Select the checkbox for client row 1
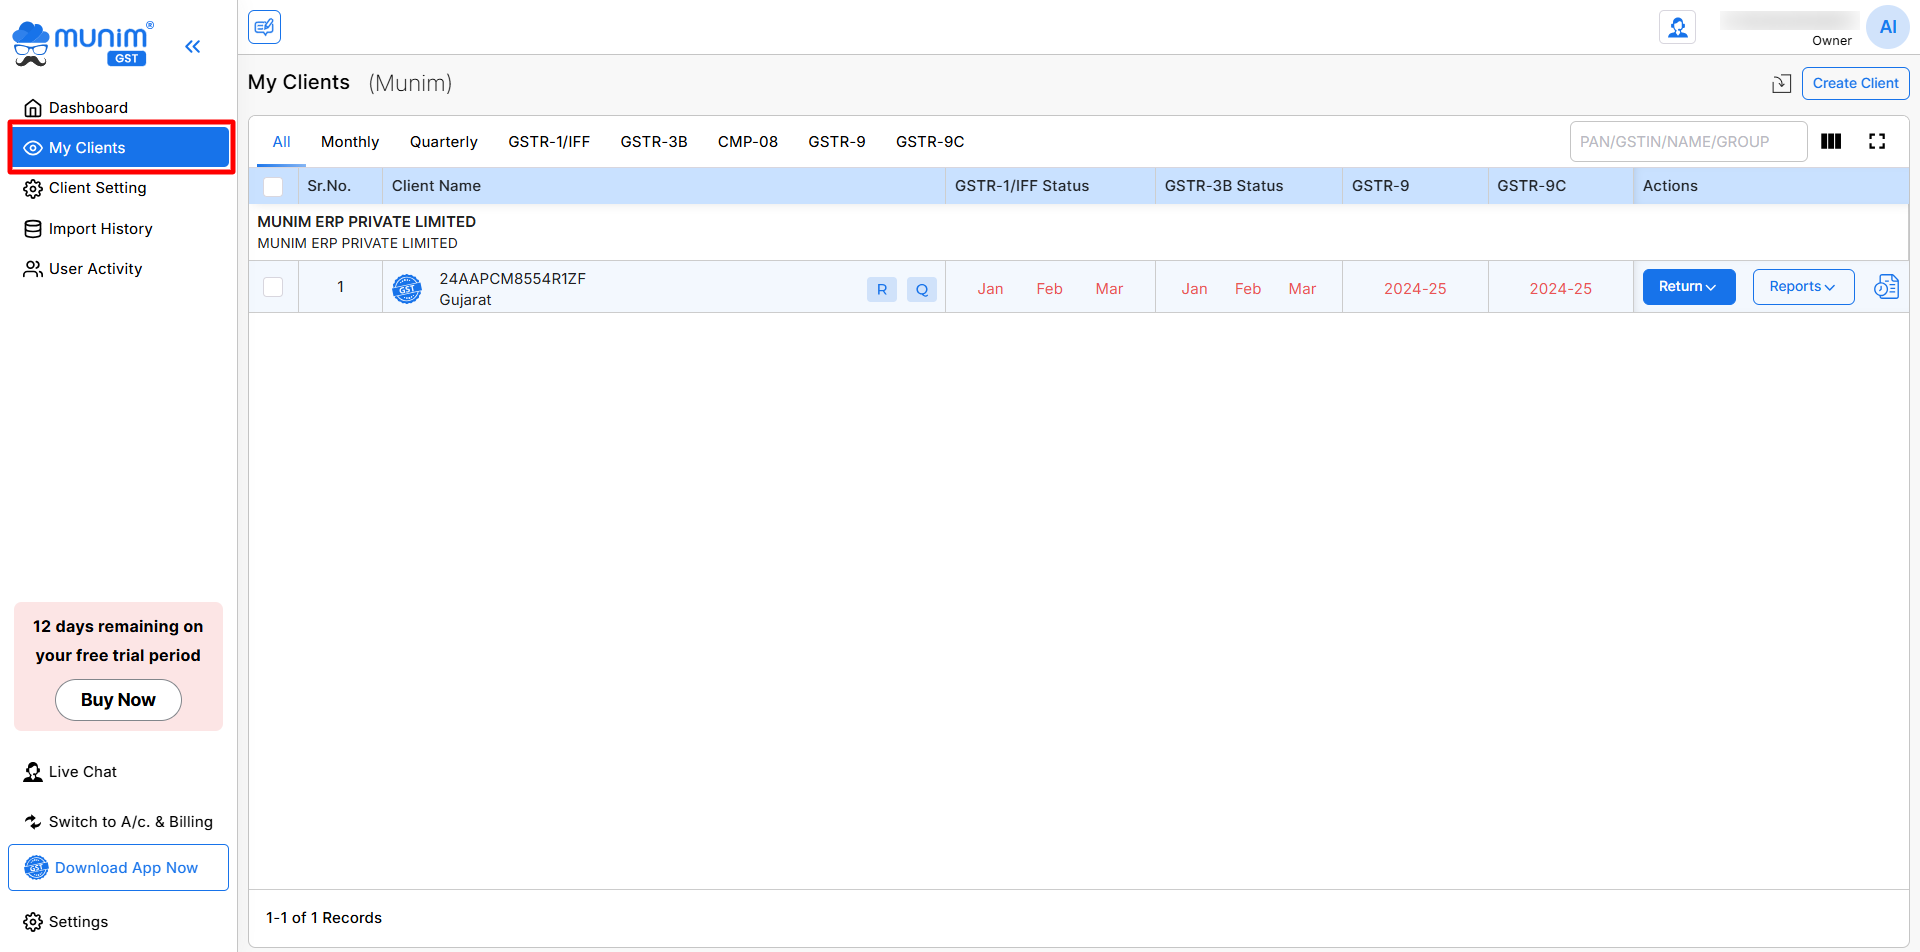Viewport: 1920px width, 952px height. pos(273,287)
